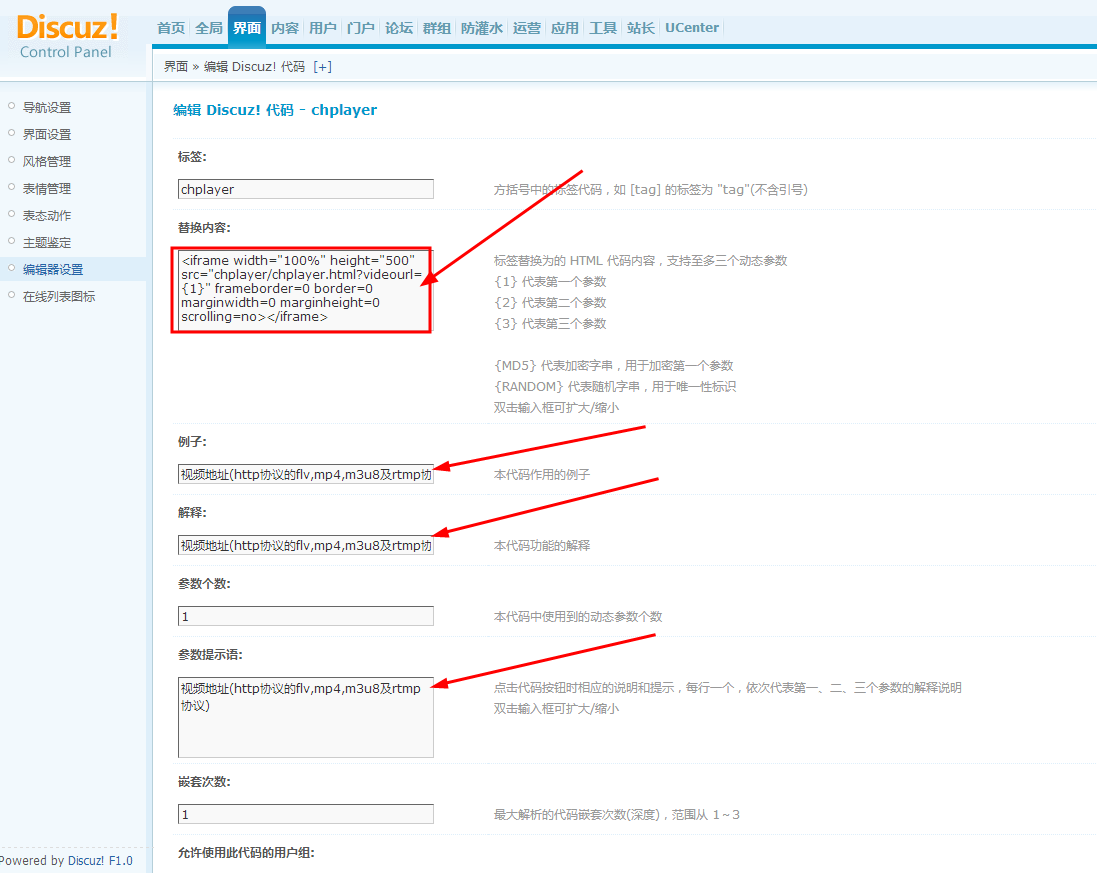
Task: Open the 工具 top navigation tab
Action: tap(602, 28)
